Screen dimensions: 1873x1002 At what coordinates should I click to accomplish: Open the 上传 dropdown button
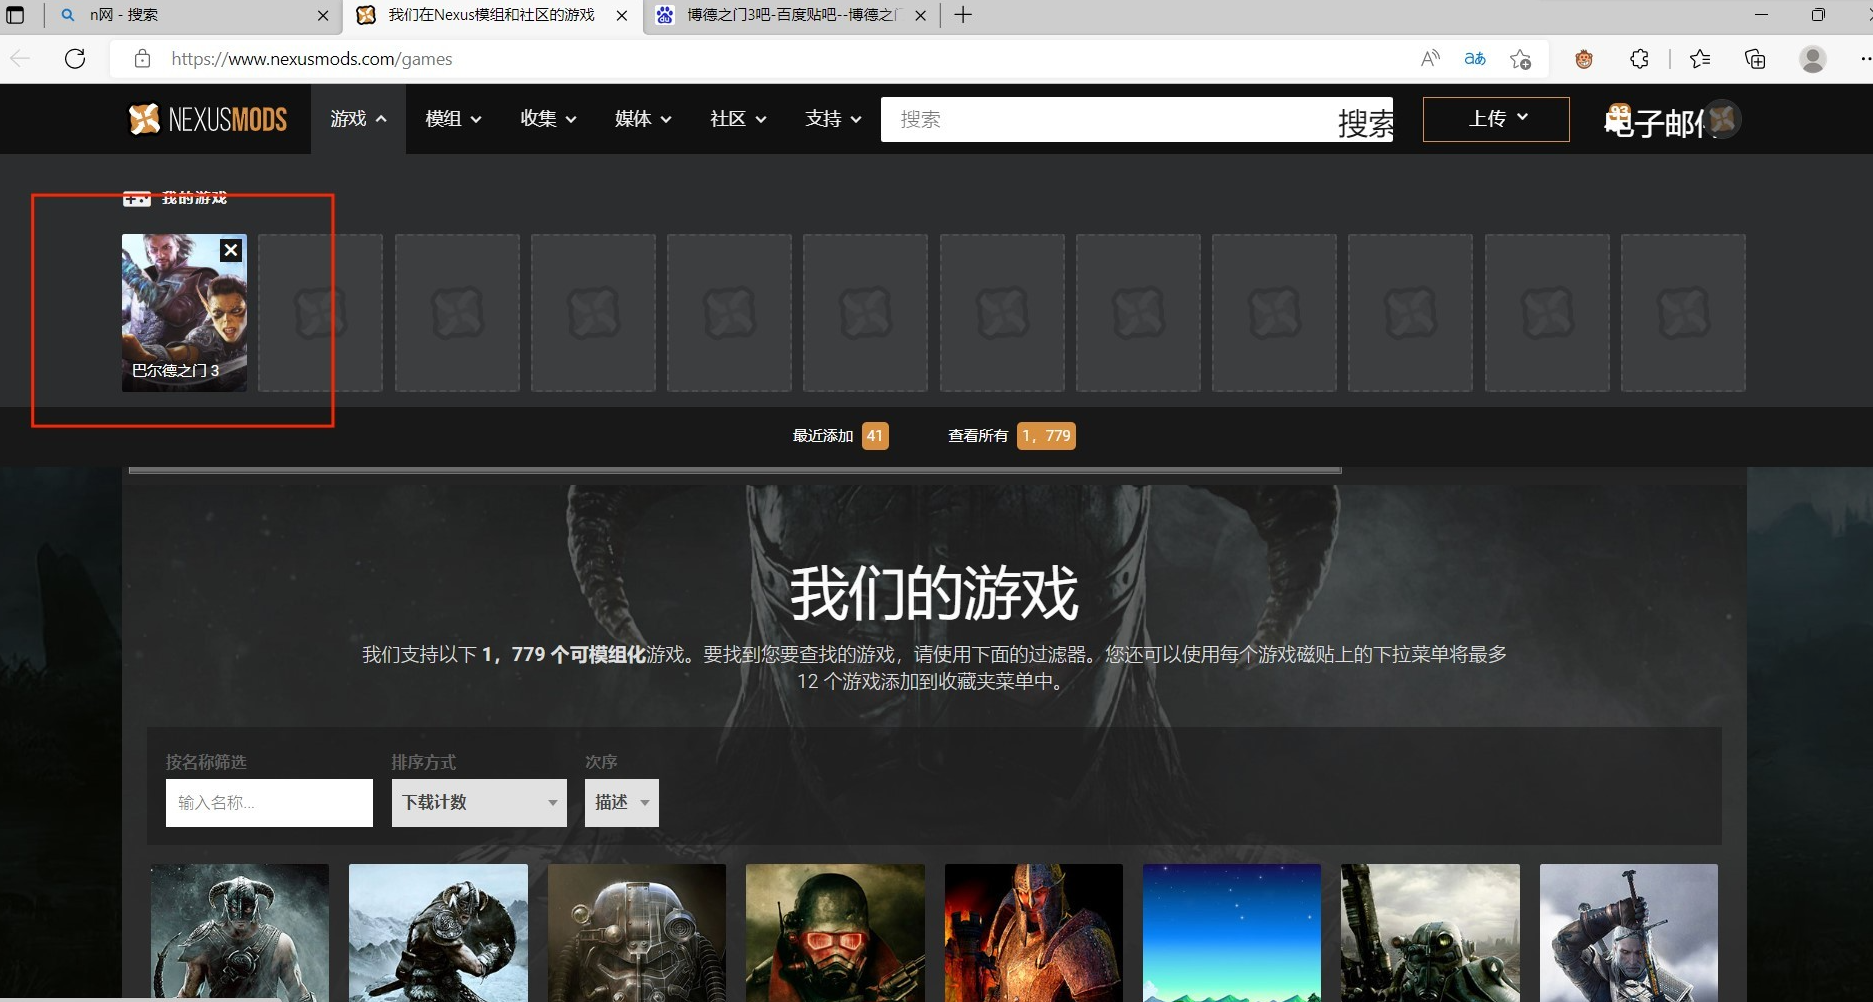point(1496,119)
